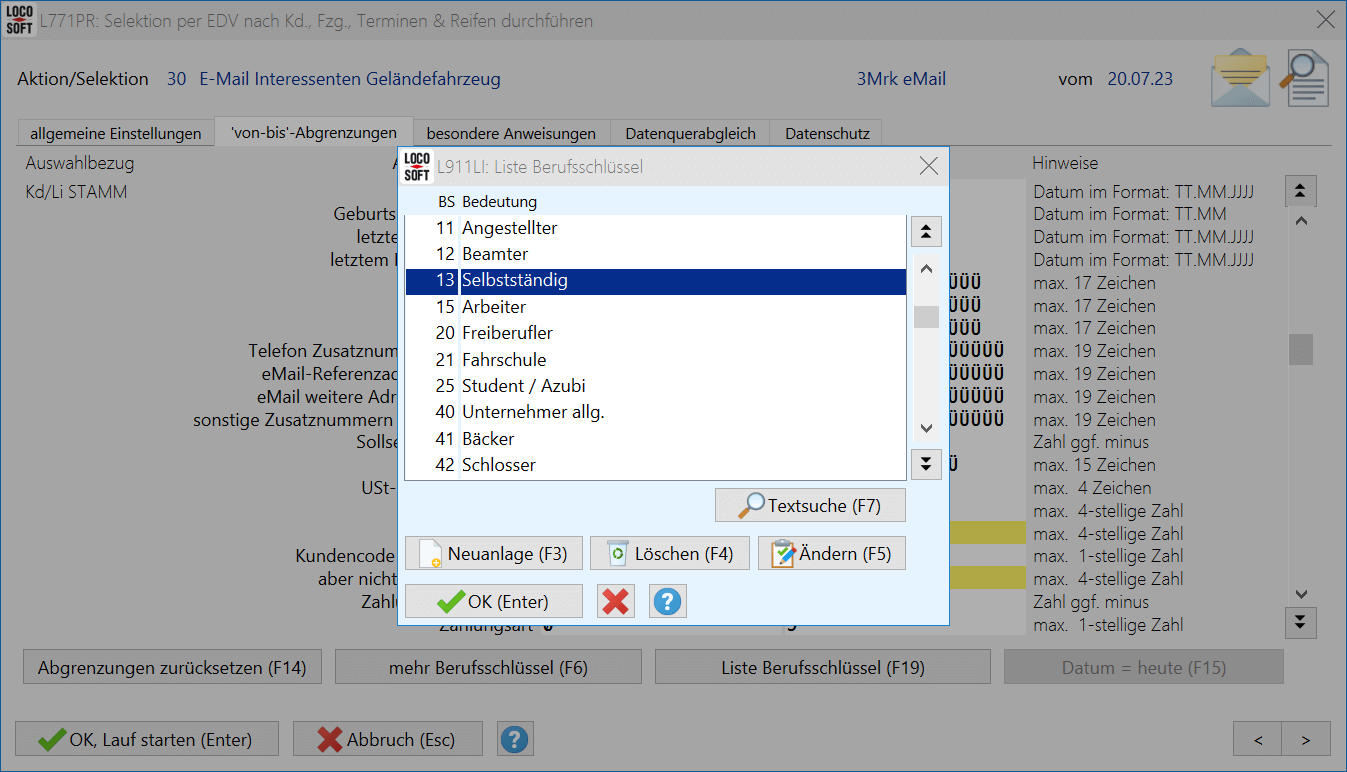The height and width of the screenshot is (772, 1347).
Task: Jump to list top with double-up arrow
Action: pyautogui.click(x=926, y=232)
